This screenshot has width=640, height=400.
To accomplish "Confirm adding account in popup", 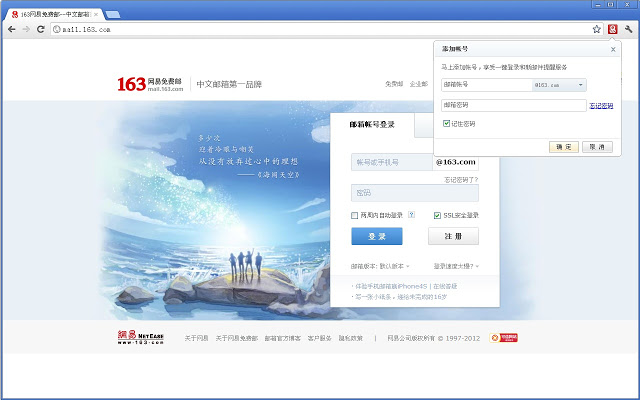I will coord(564,147).
